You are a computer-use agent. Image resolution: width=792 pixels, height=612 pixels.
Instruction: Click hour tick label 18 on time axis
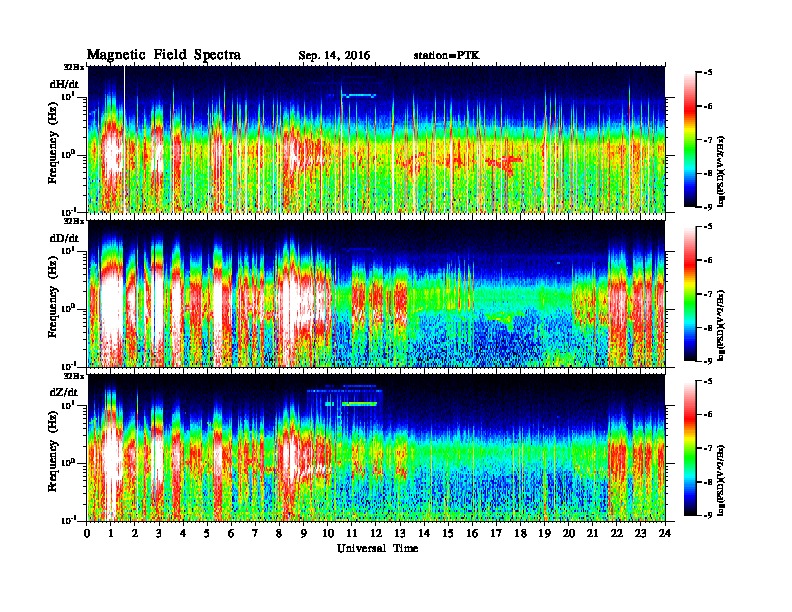coord(520,533)
